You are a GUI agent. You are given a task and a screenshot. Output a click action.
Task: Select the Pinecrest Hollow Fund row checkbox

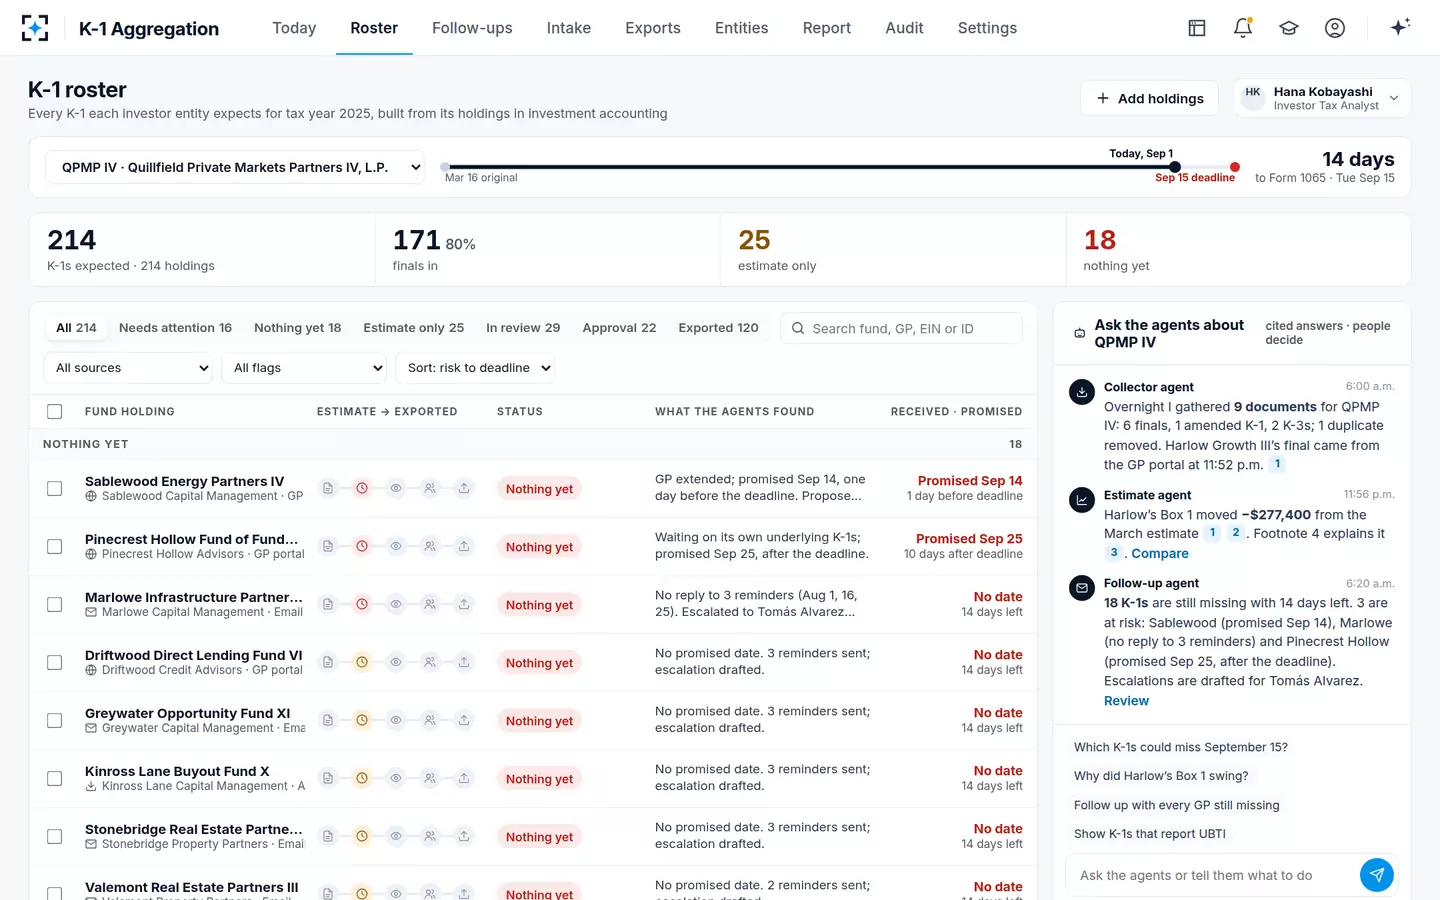55,547
